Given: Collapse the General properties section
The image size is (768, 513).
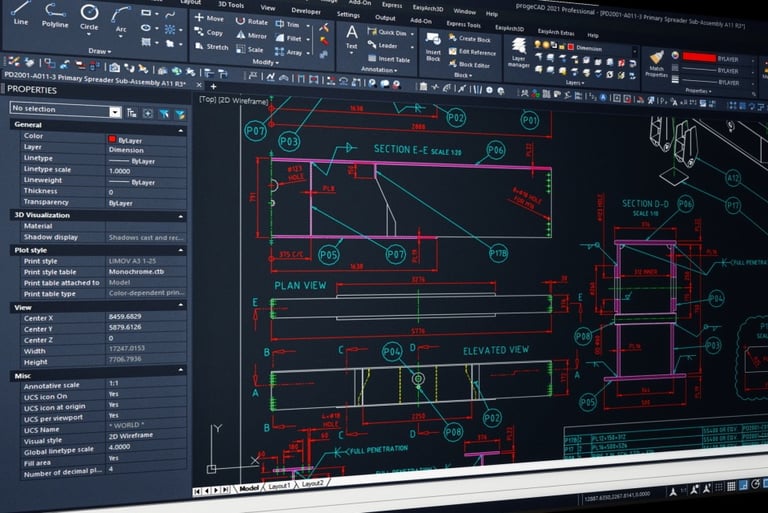Looking at the screenshot, I should pos(181,131).
